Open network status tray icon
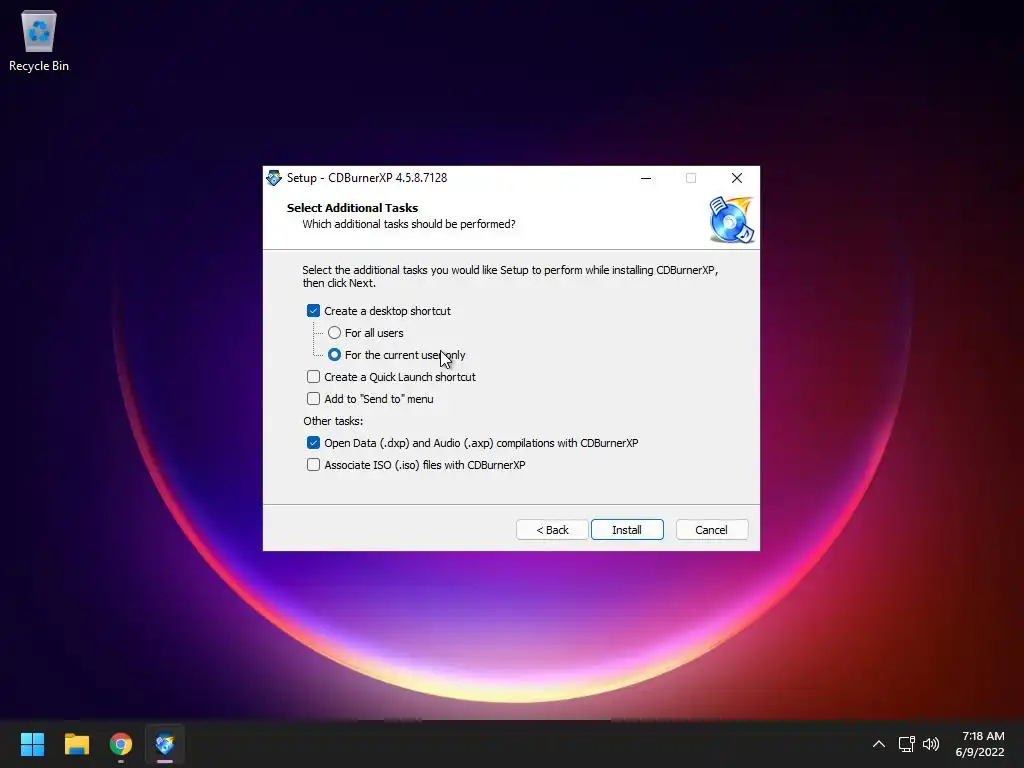Image resolution: width=1024 pixels, height=768 pixels. (x=906, y=744)
